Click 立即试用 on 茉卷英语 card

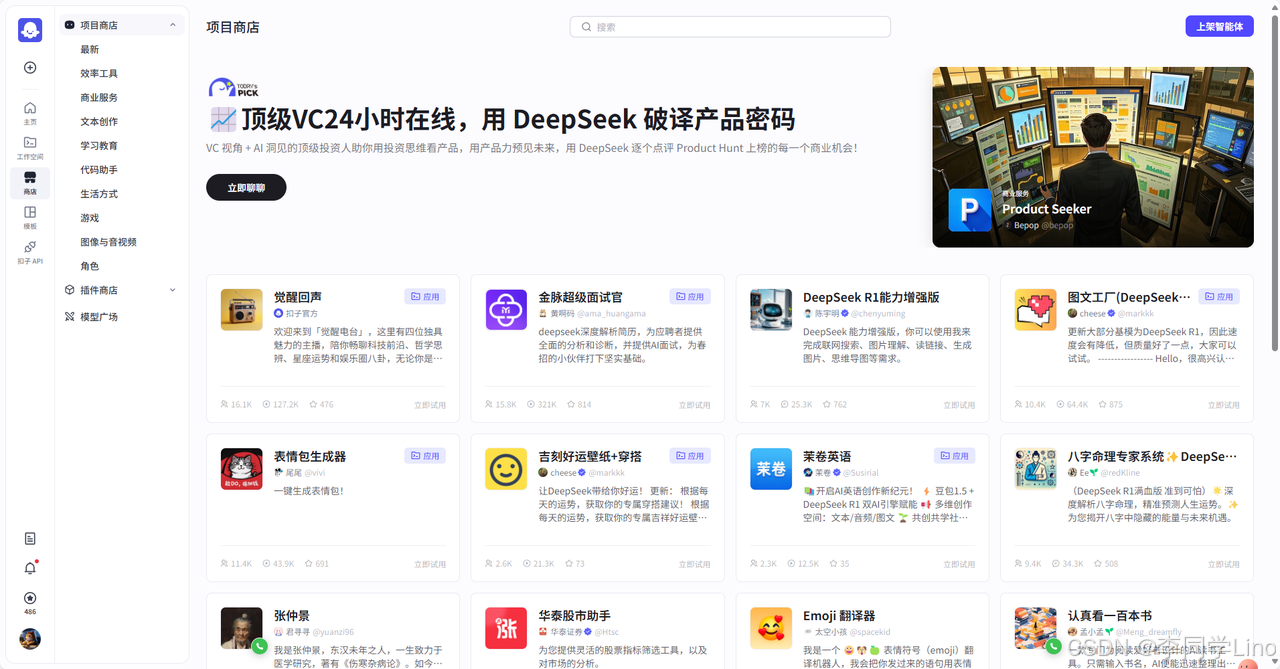tap(959, 564)
